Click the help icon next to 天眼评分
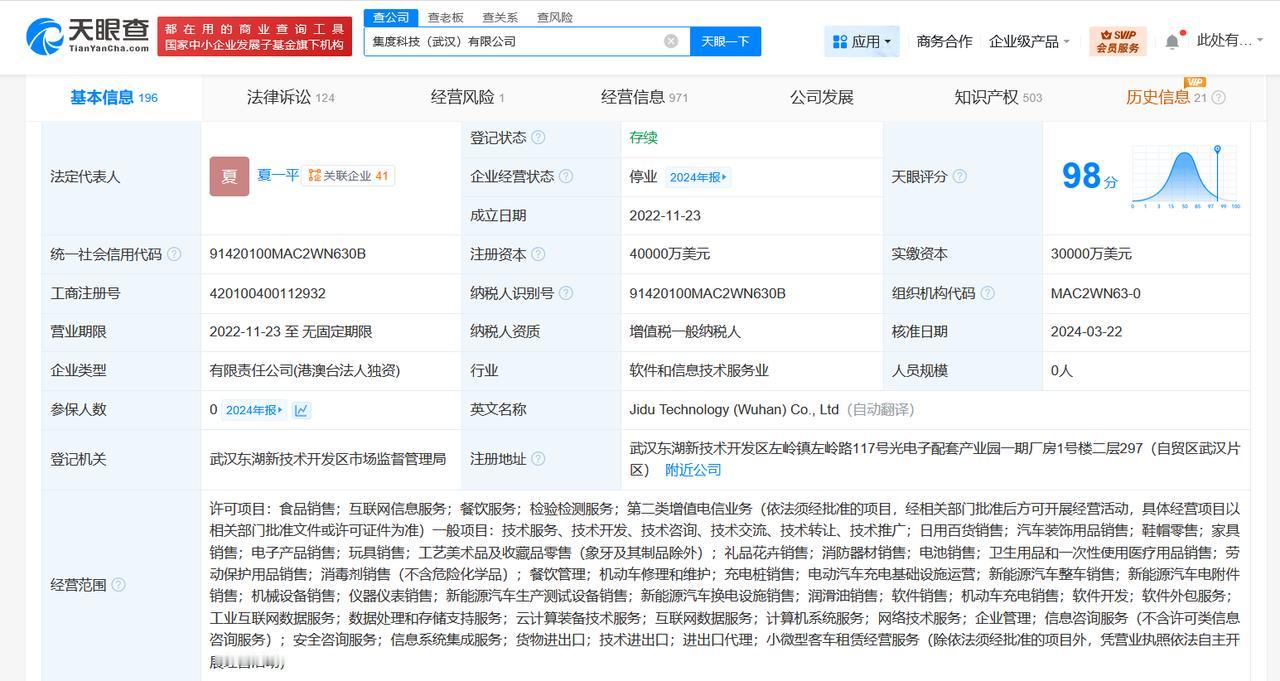Image resolution: width=1280 pixels, height=681 pixels. click(x=960, y=176)
